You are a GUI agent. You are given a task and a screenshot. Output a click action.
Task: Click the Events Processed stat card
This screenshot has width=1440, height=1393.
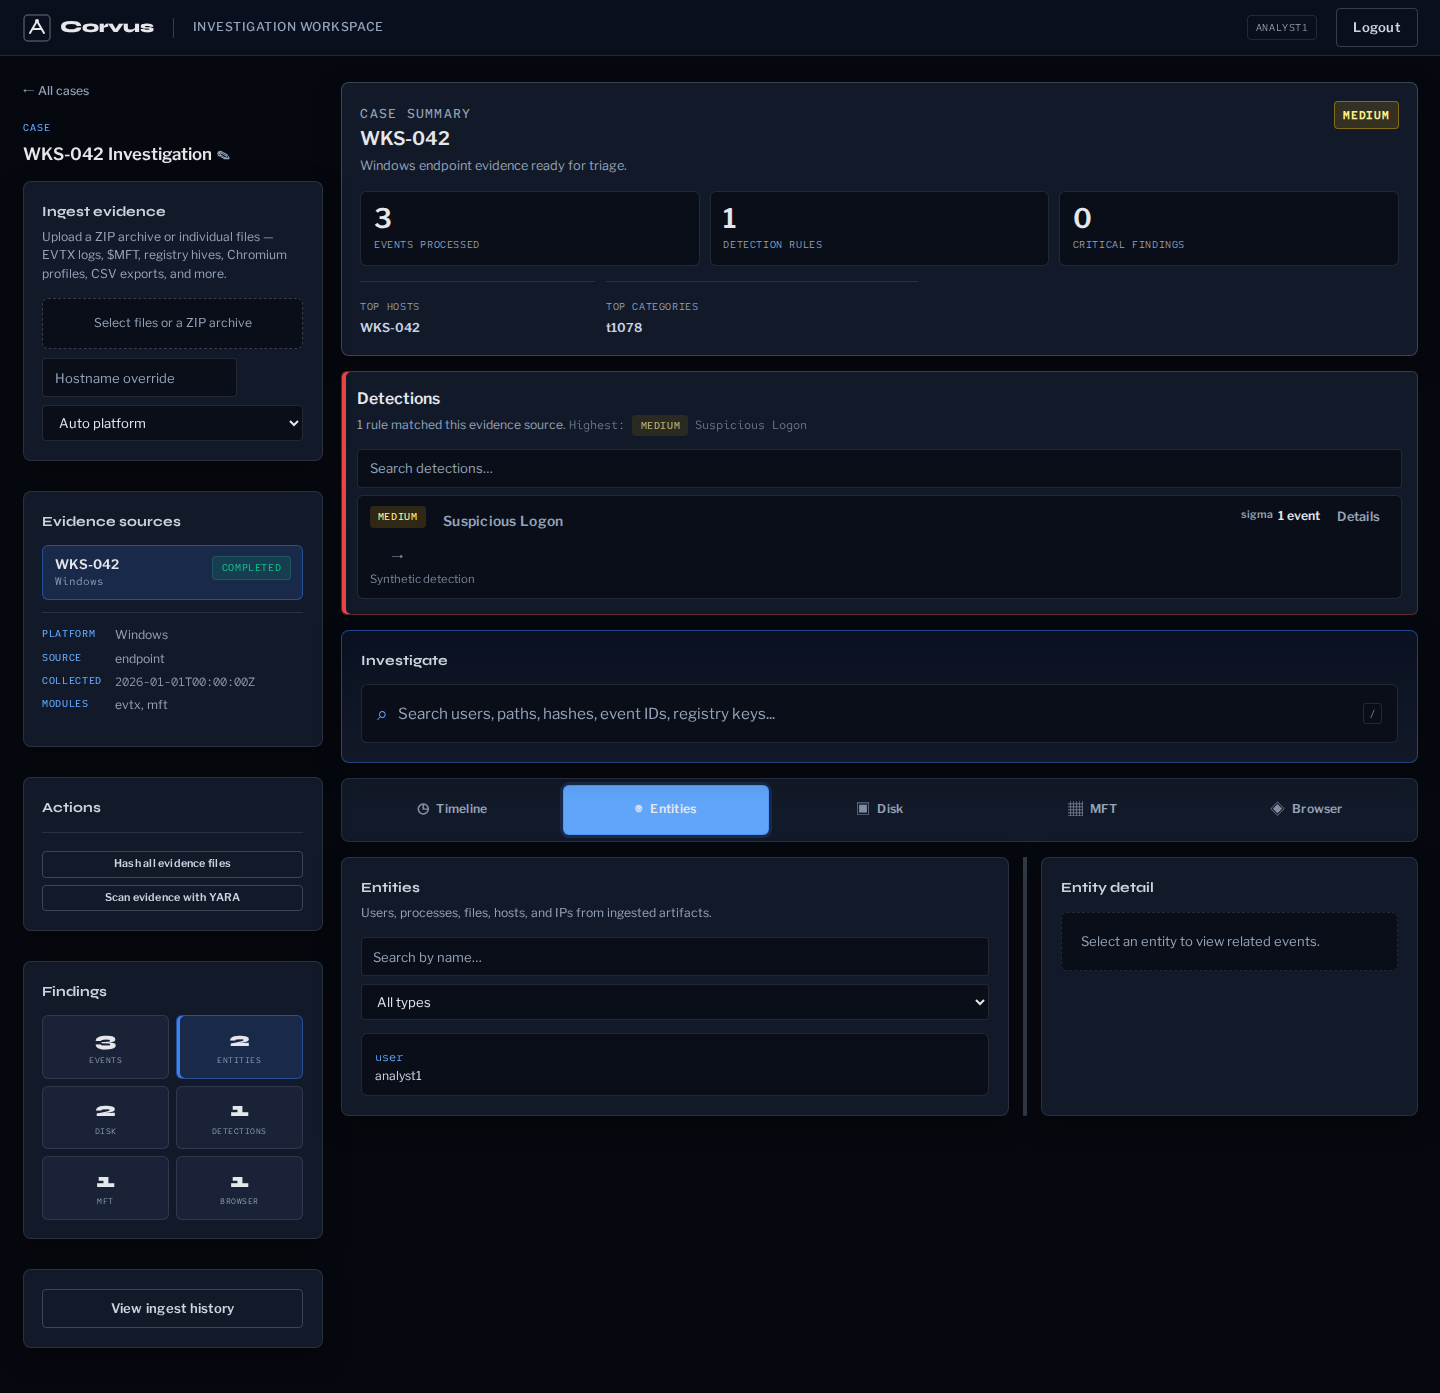coord(530,228)
